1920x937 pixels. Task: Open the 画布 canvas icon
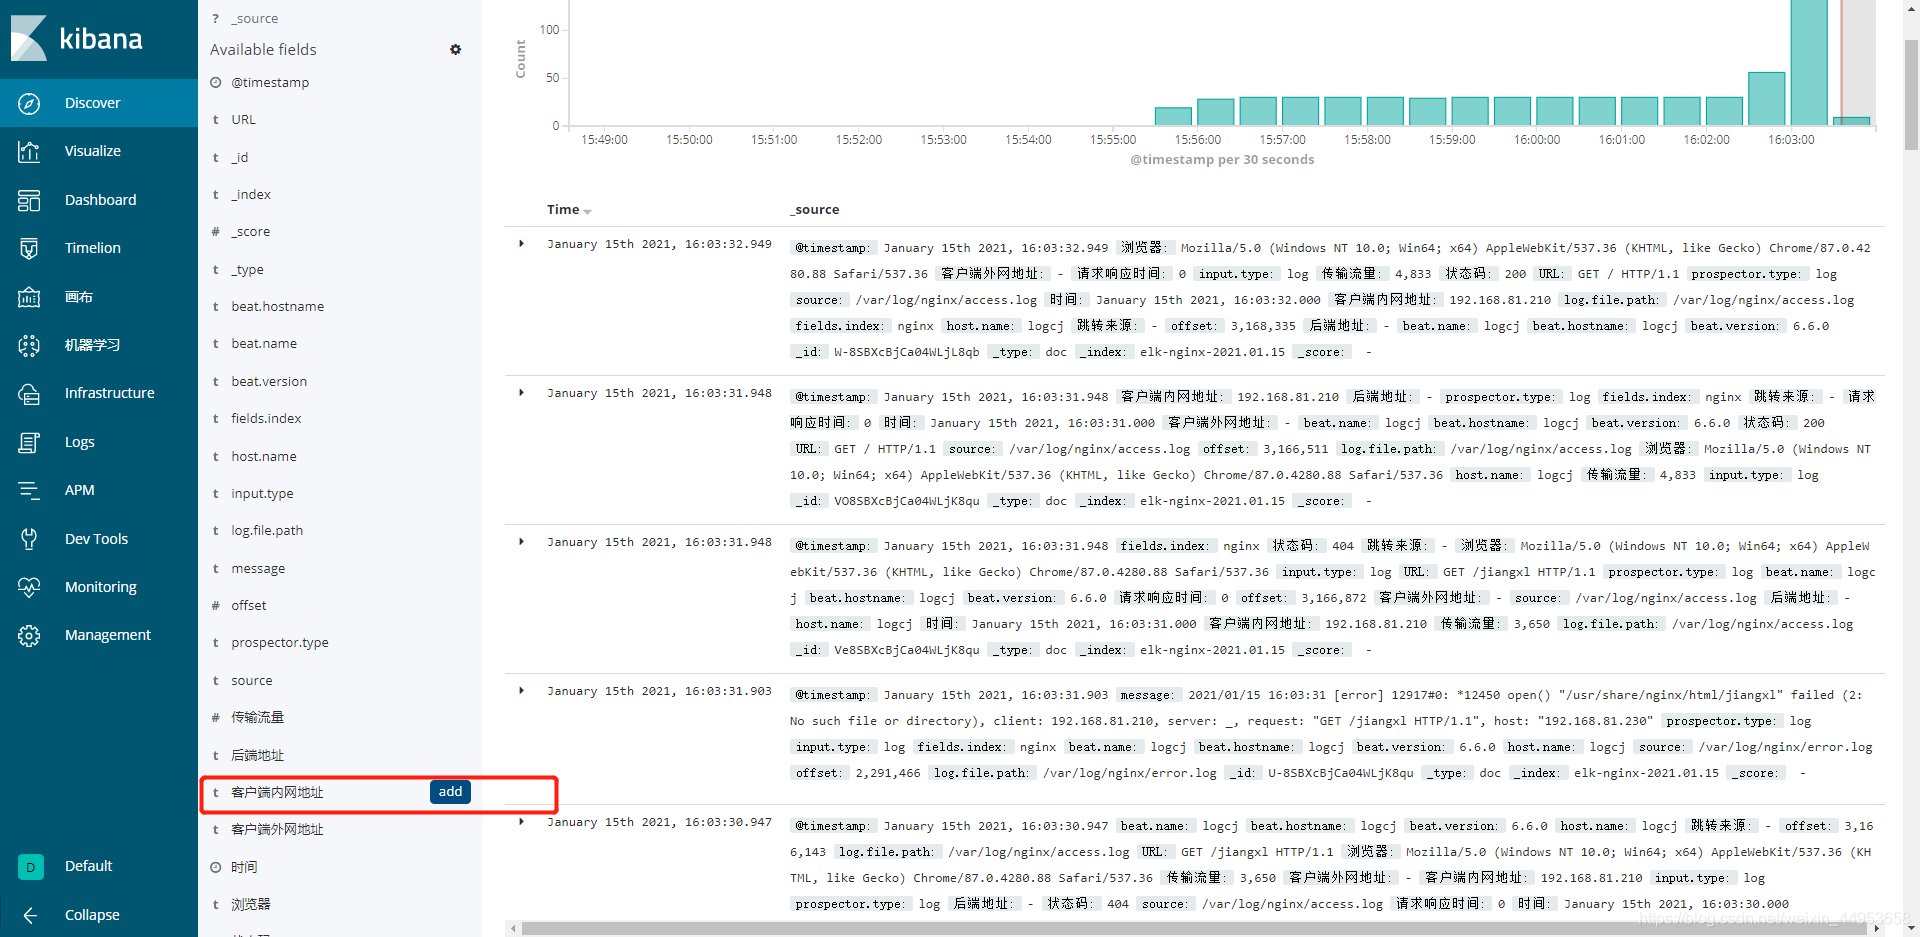tap(29, 297)
